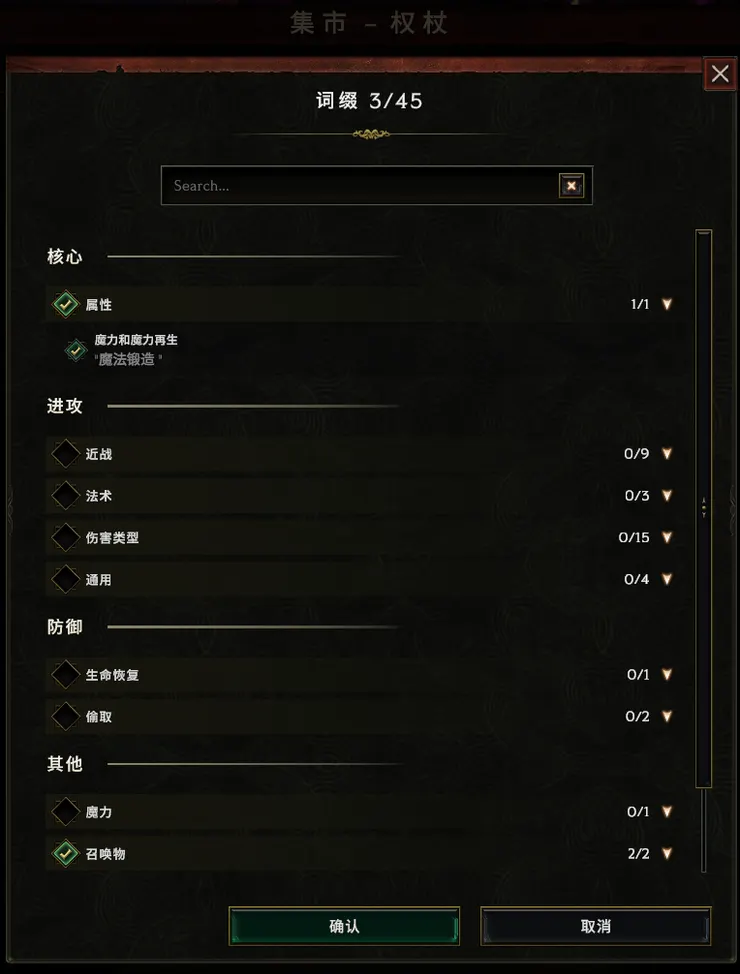740x974 pixels.
Task: Click the diamond icon beside 法术
Action: point(65,495)
